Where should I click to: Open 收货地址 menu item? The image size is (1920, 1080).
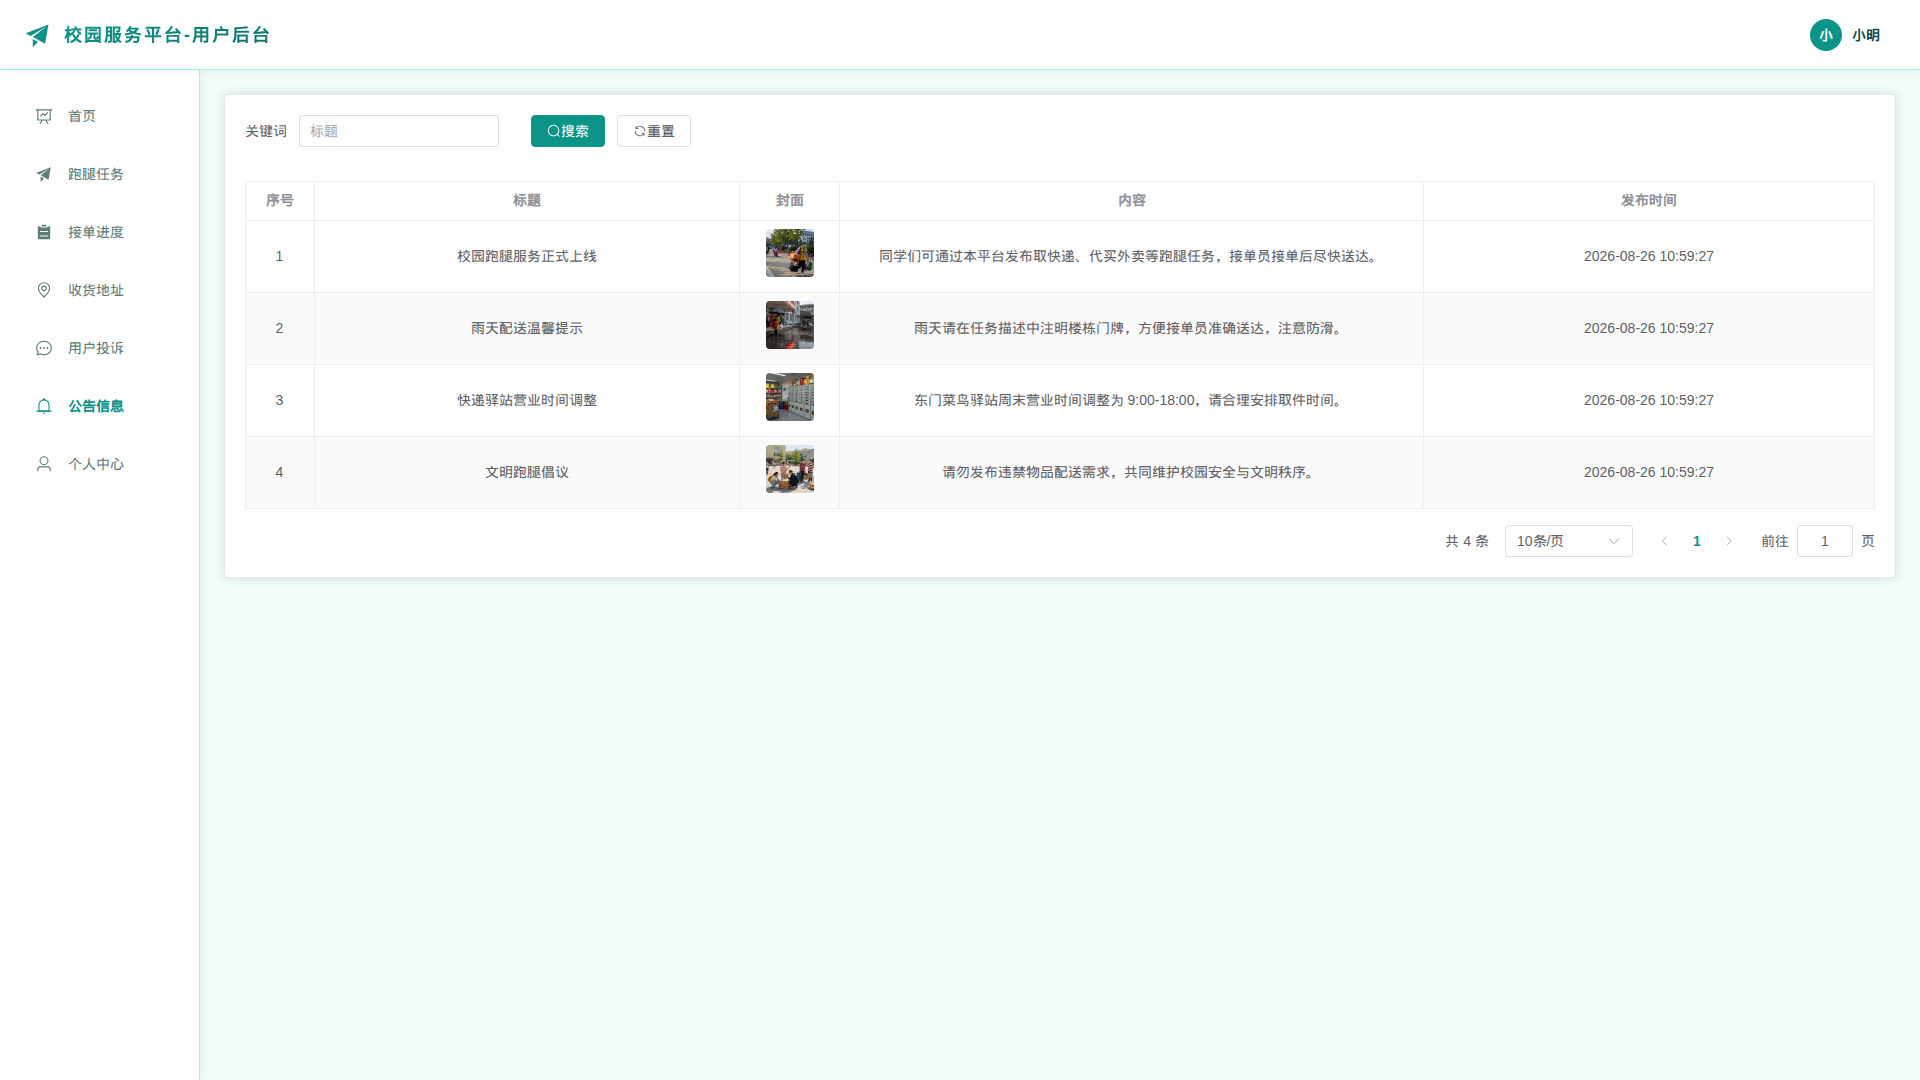(x=100, y=290)
